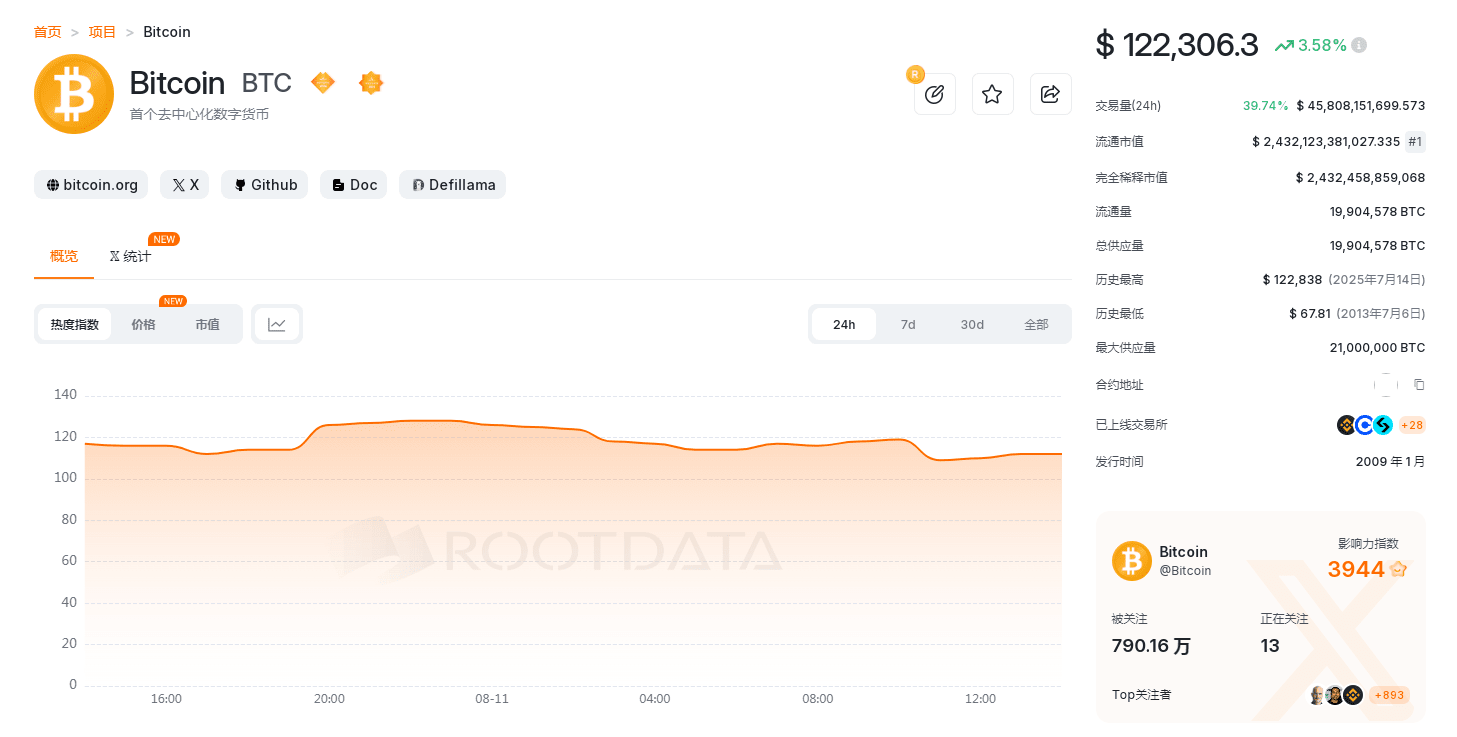Viewport: 1457px width, 737px height.
Task: Set chart range to 全部
Action: pos(1036,325)
